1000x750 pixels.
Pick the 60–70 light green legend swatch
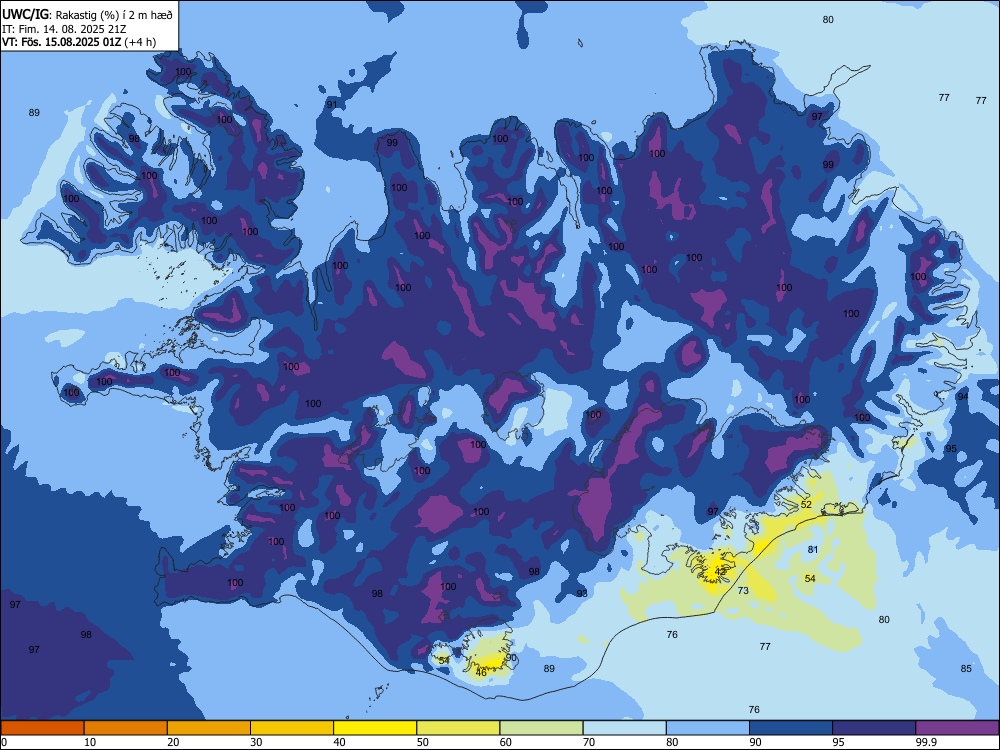pos(541,728)
